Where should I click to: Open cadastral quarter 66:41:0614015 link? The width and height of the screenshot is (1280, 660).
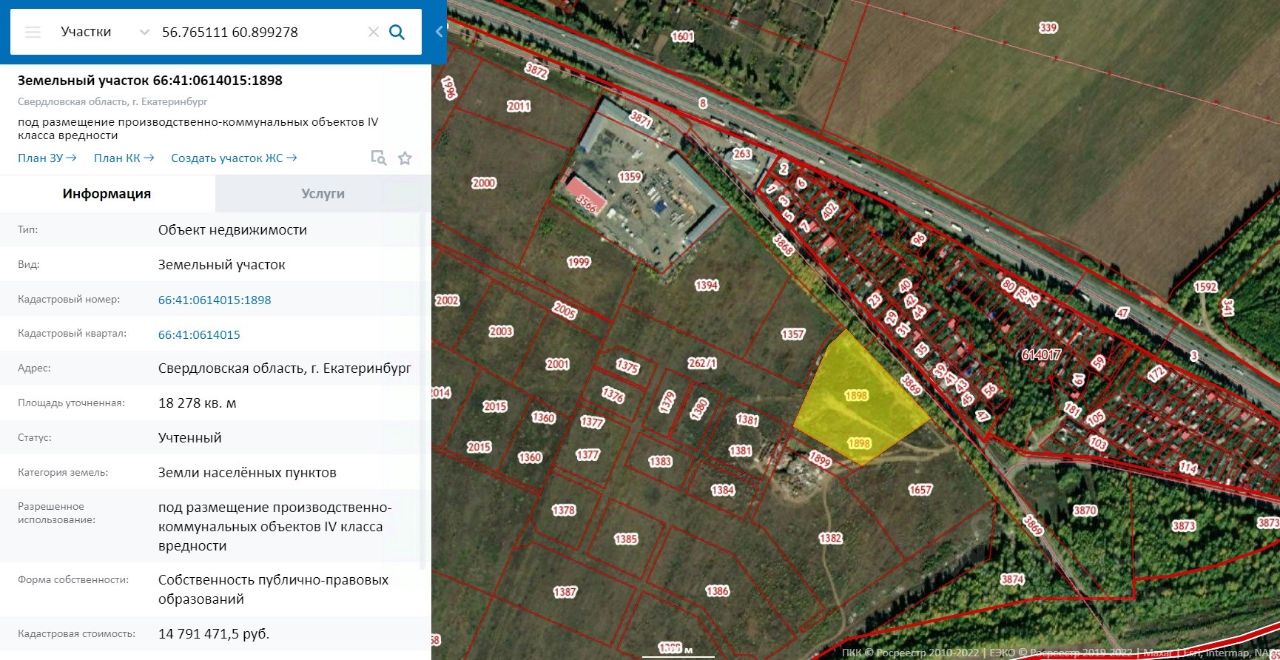tap(199, 335)
